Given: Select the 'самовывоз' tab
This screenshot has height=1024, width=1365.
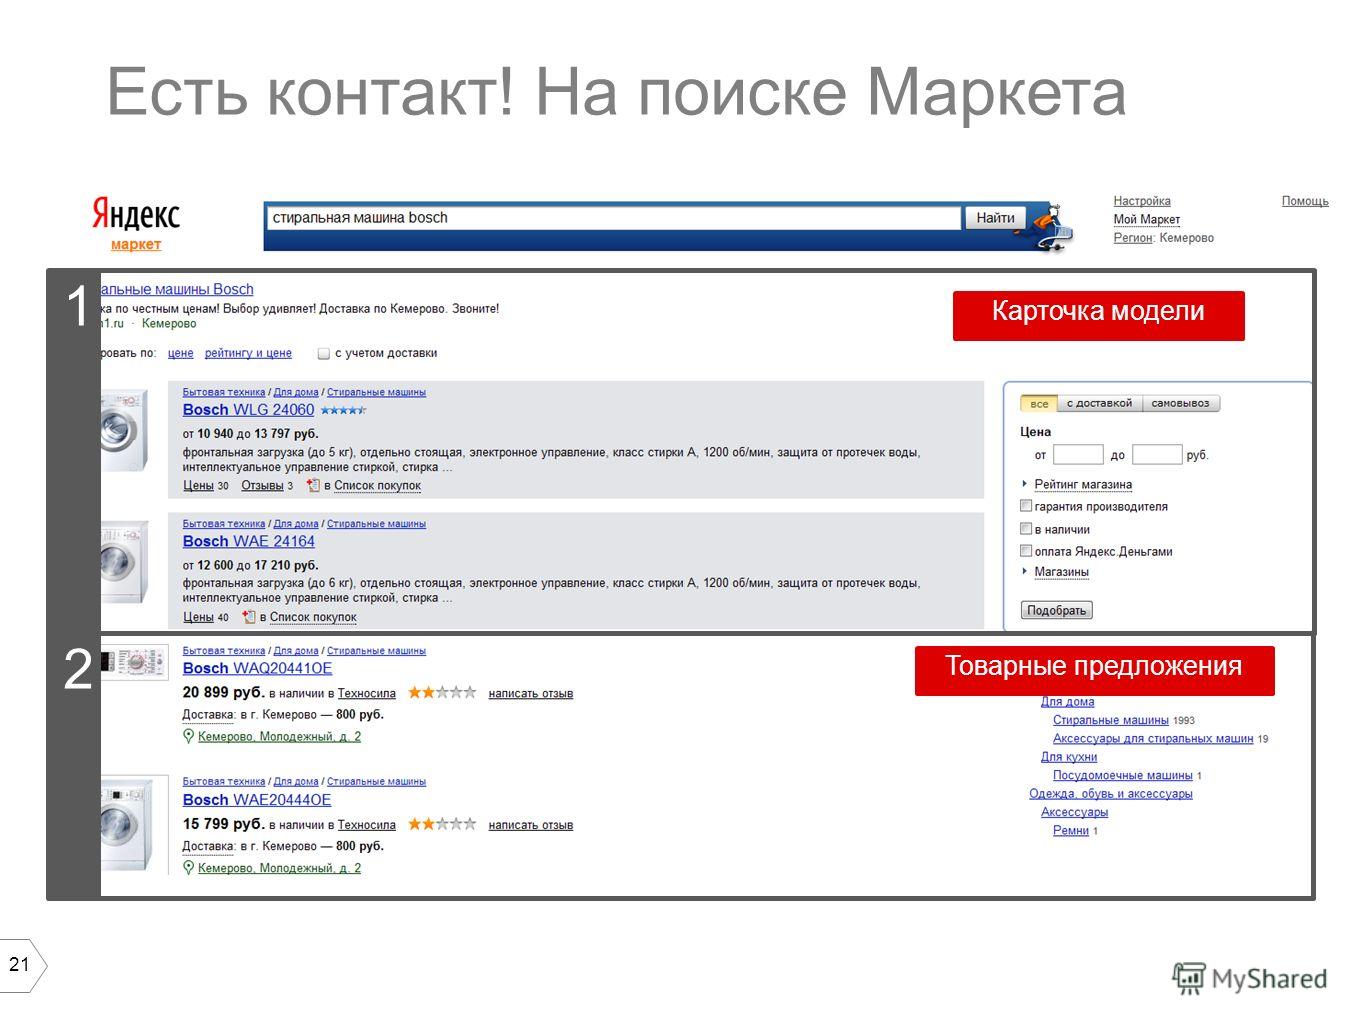Looking at the screenshot, I should (1180, 403).
